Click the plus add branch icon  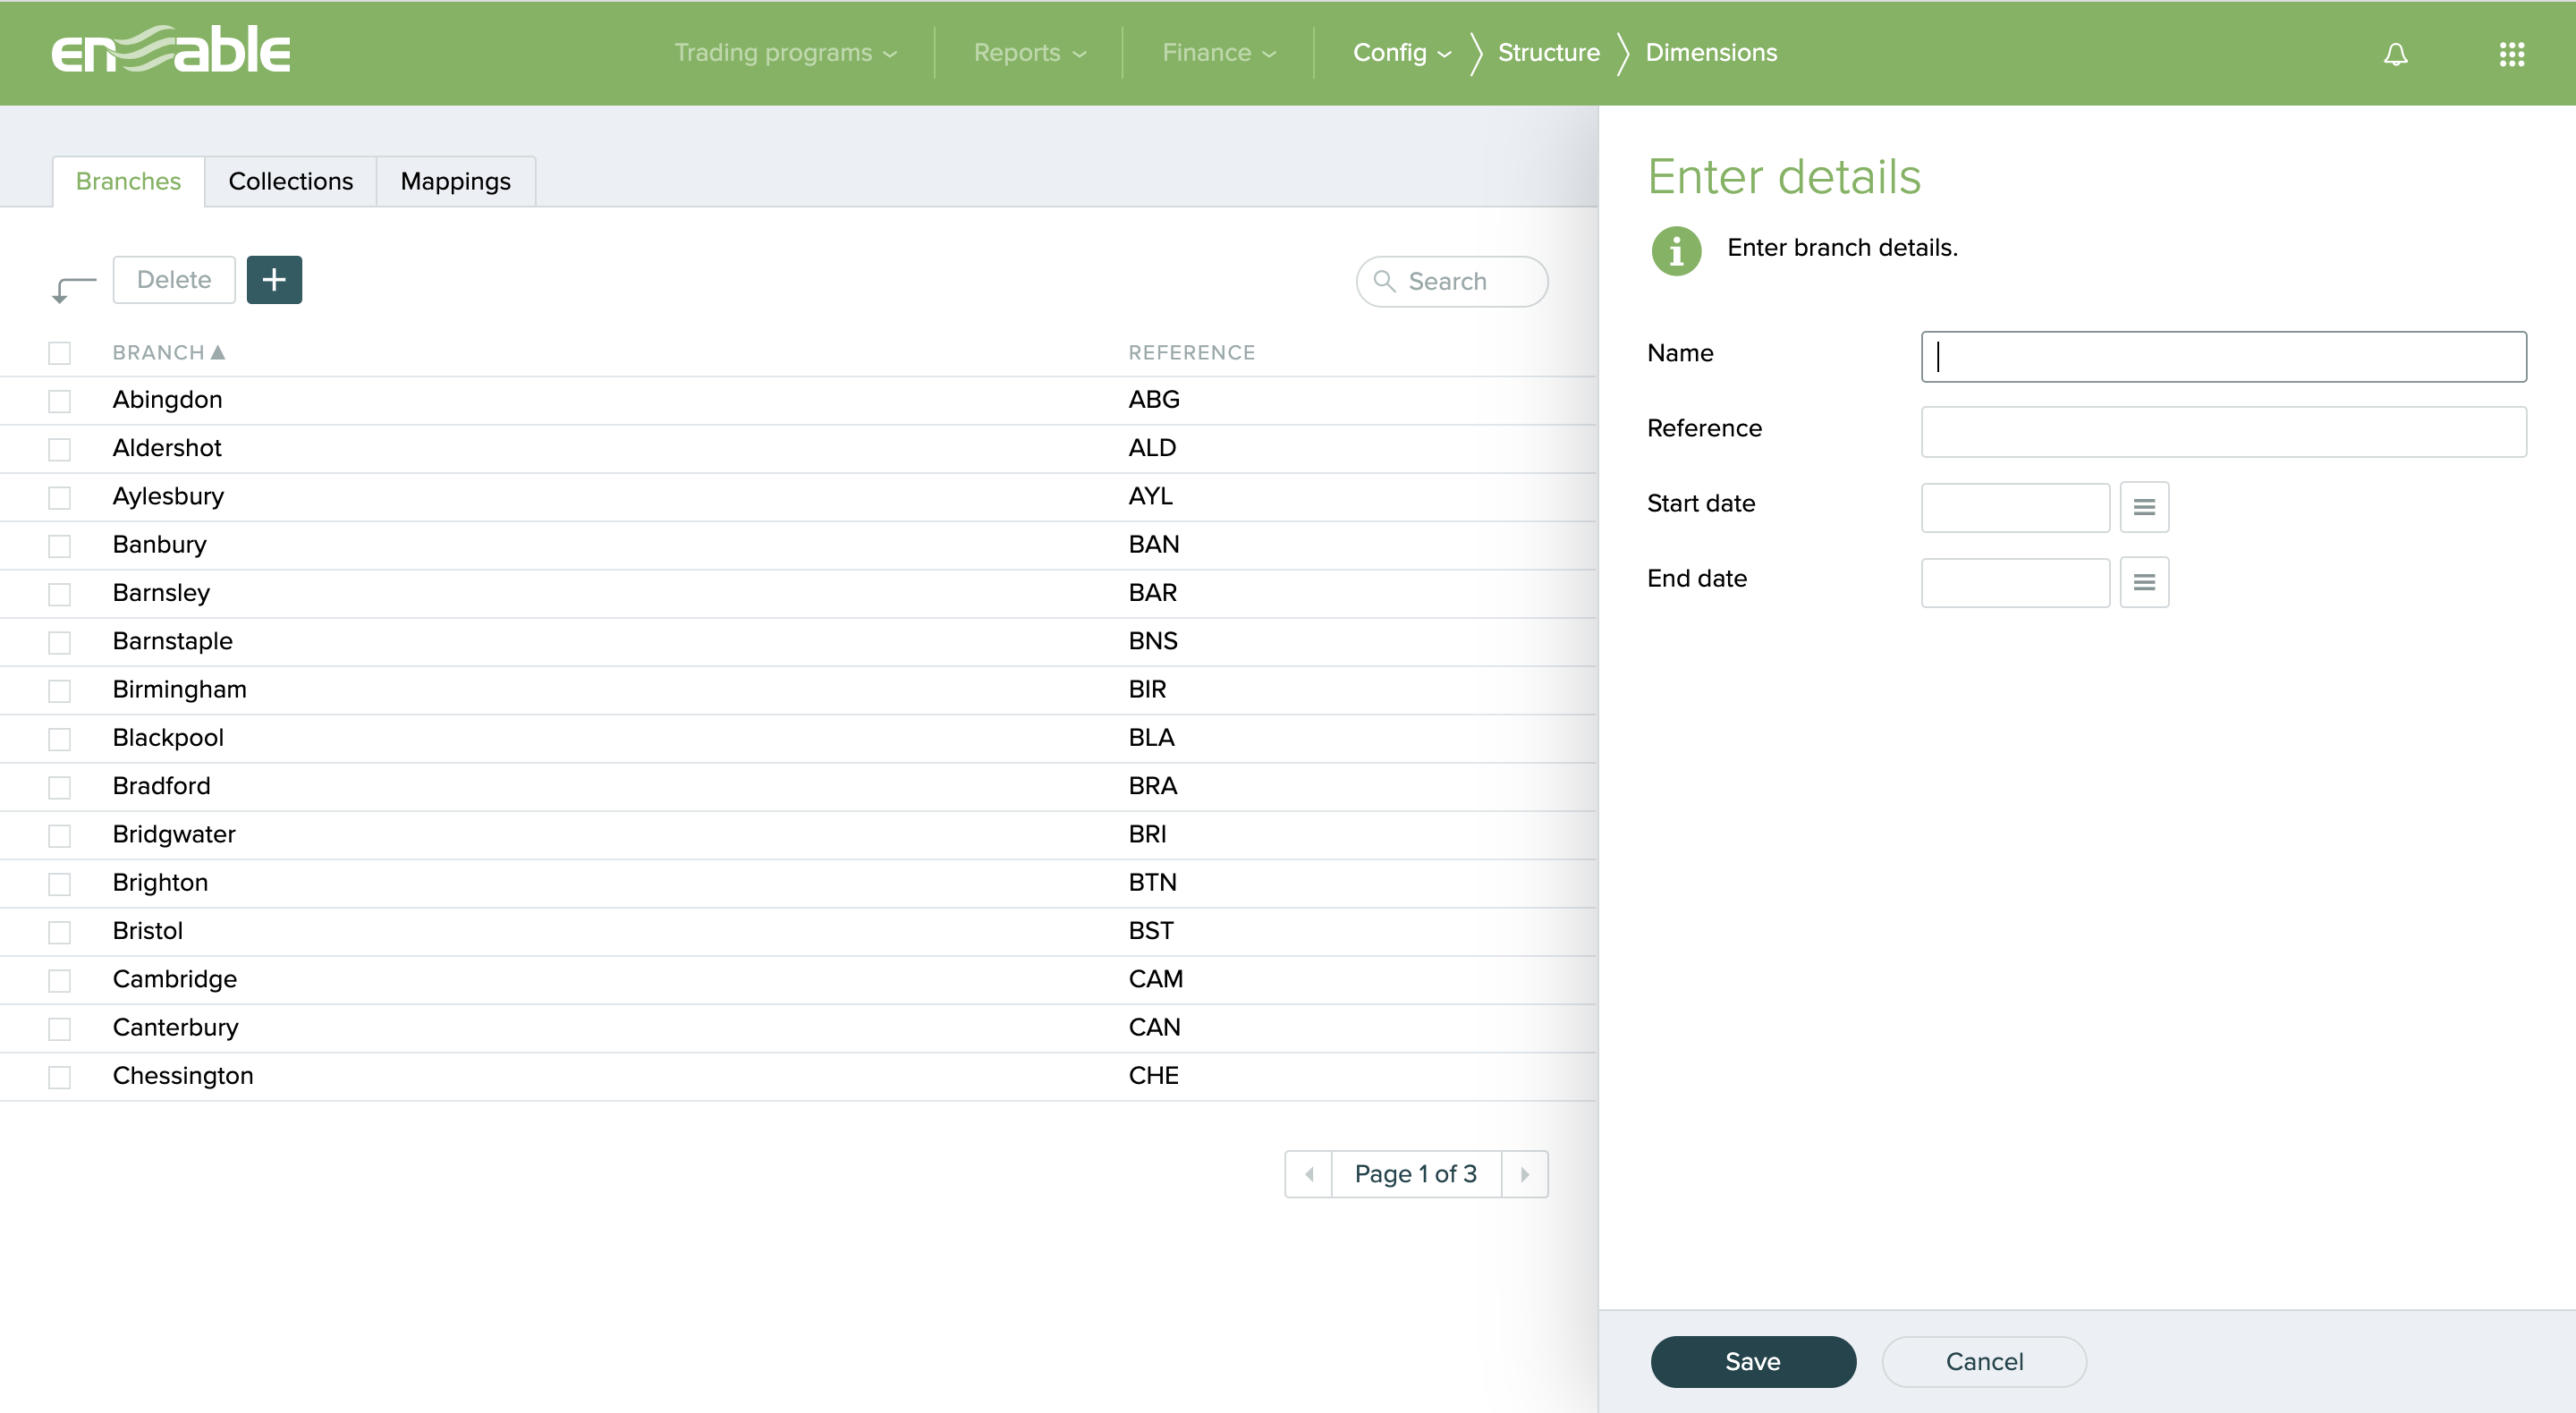pos(274,280)
